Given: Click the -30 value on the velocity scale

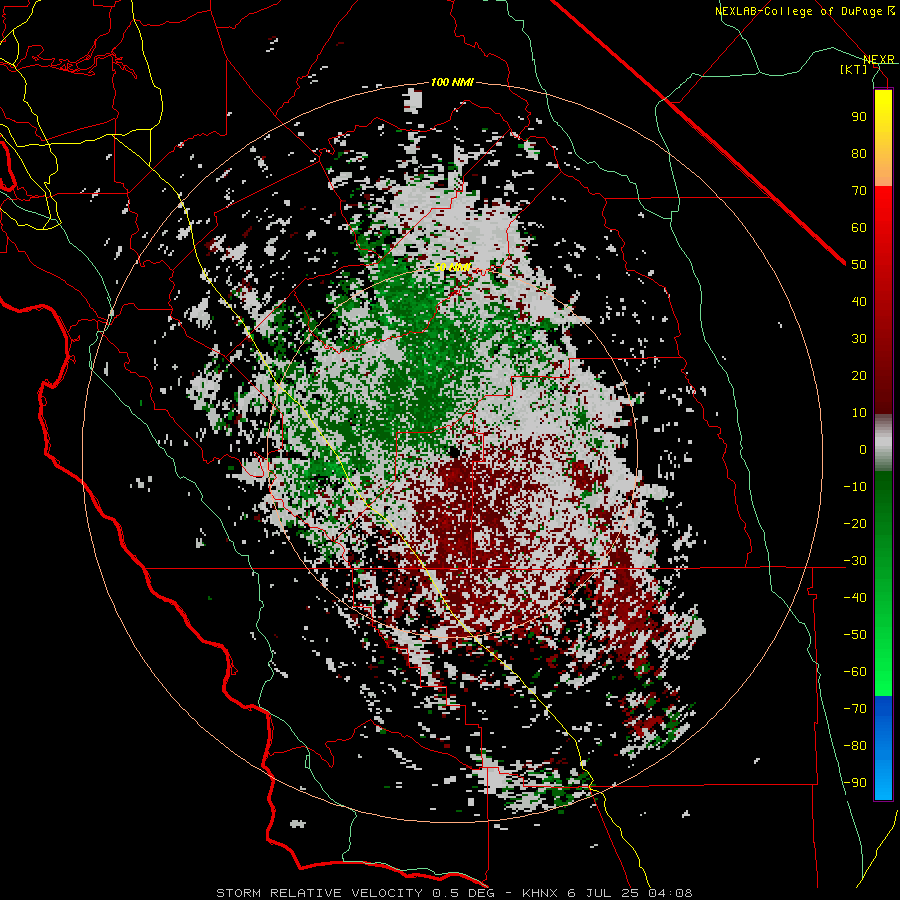Looking at the screenshot, I should coord(855,561).
